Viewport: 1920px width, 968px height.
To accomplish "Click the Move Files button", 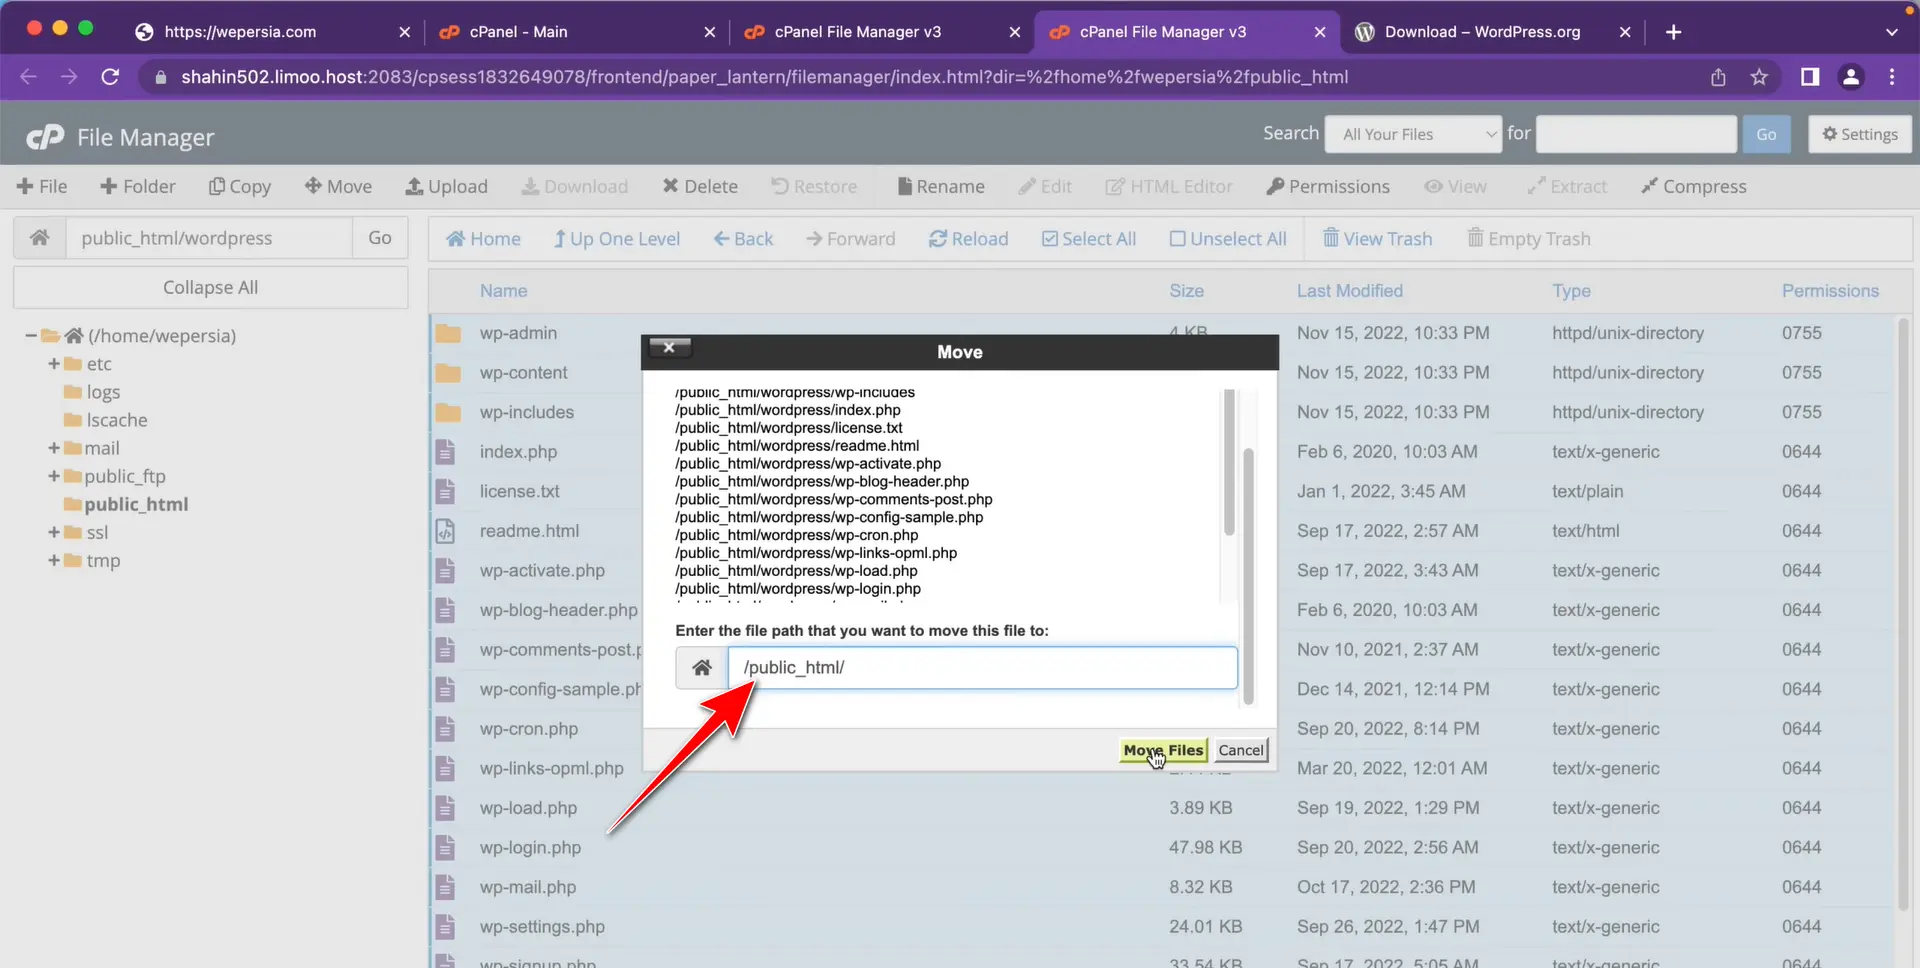I will [1164, 750].
